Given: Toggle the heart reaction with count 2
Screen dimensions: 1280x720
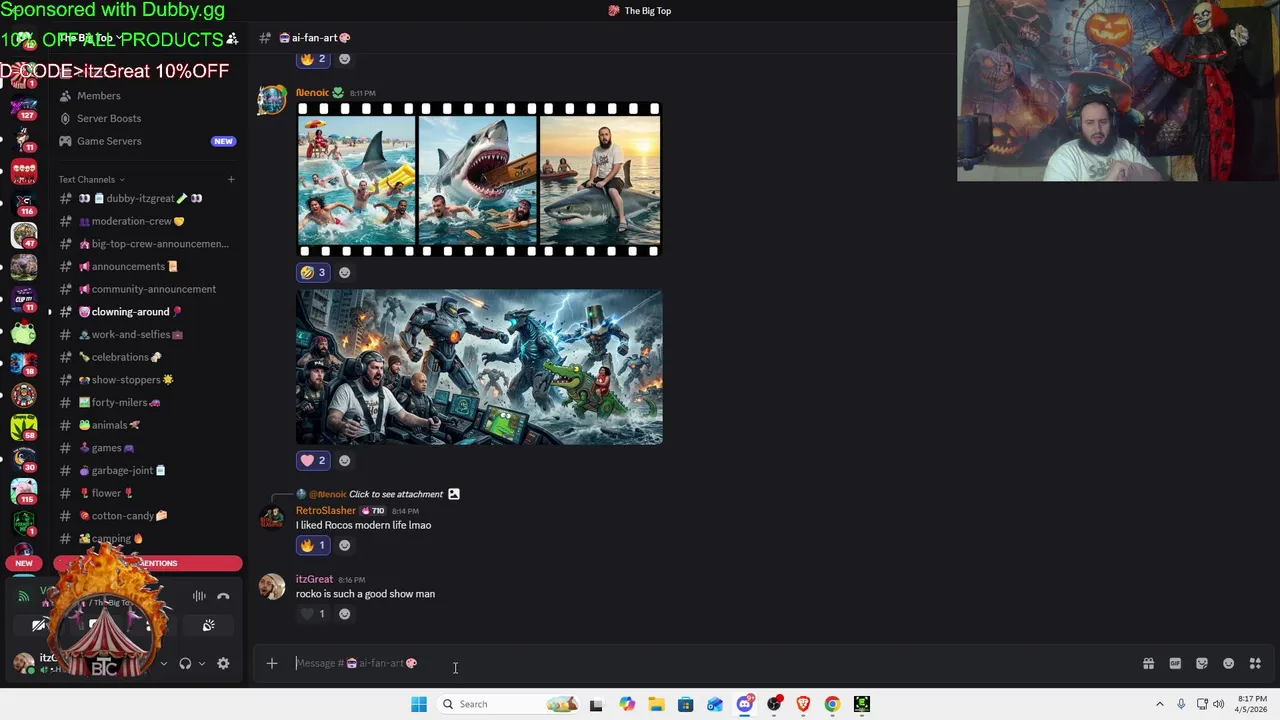Looking at the screenshot, I should coord(313,460).
